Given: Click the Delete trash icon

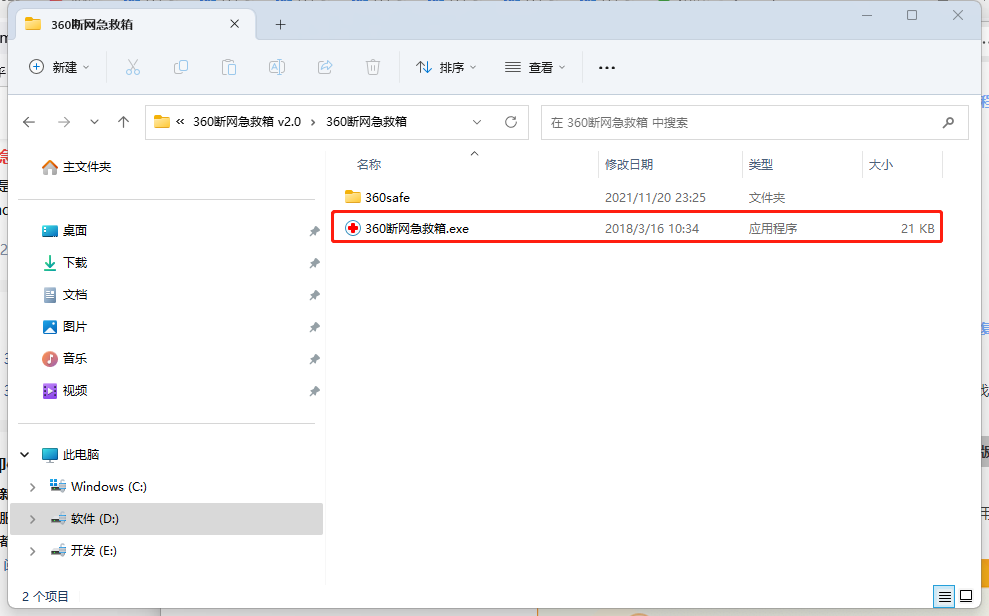Looking at the screenshot, I should (373, 67).
